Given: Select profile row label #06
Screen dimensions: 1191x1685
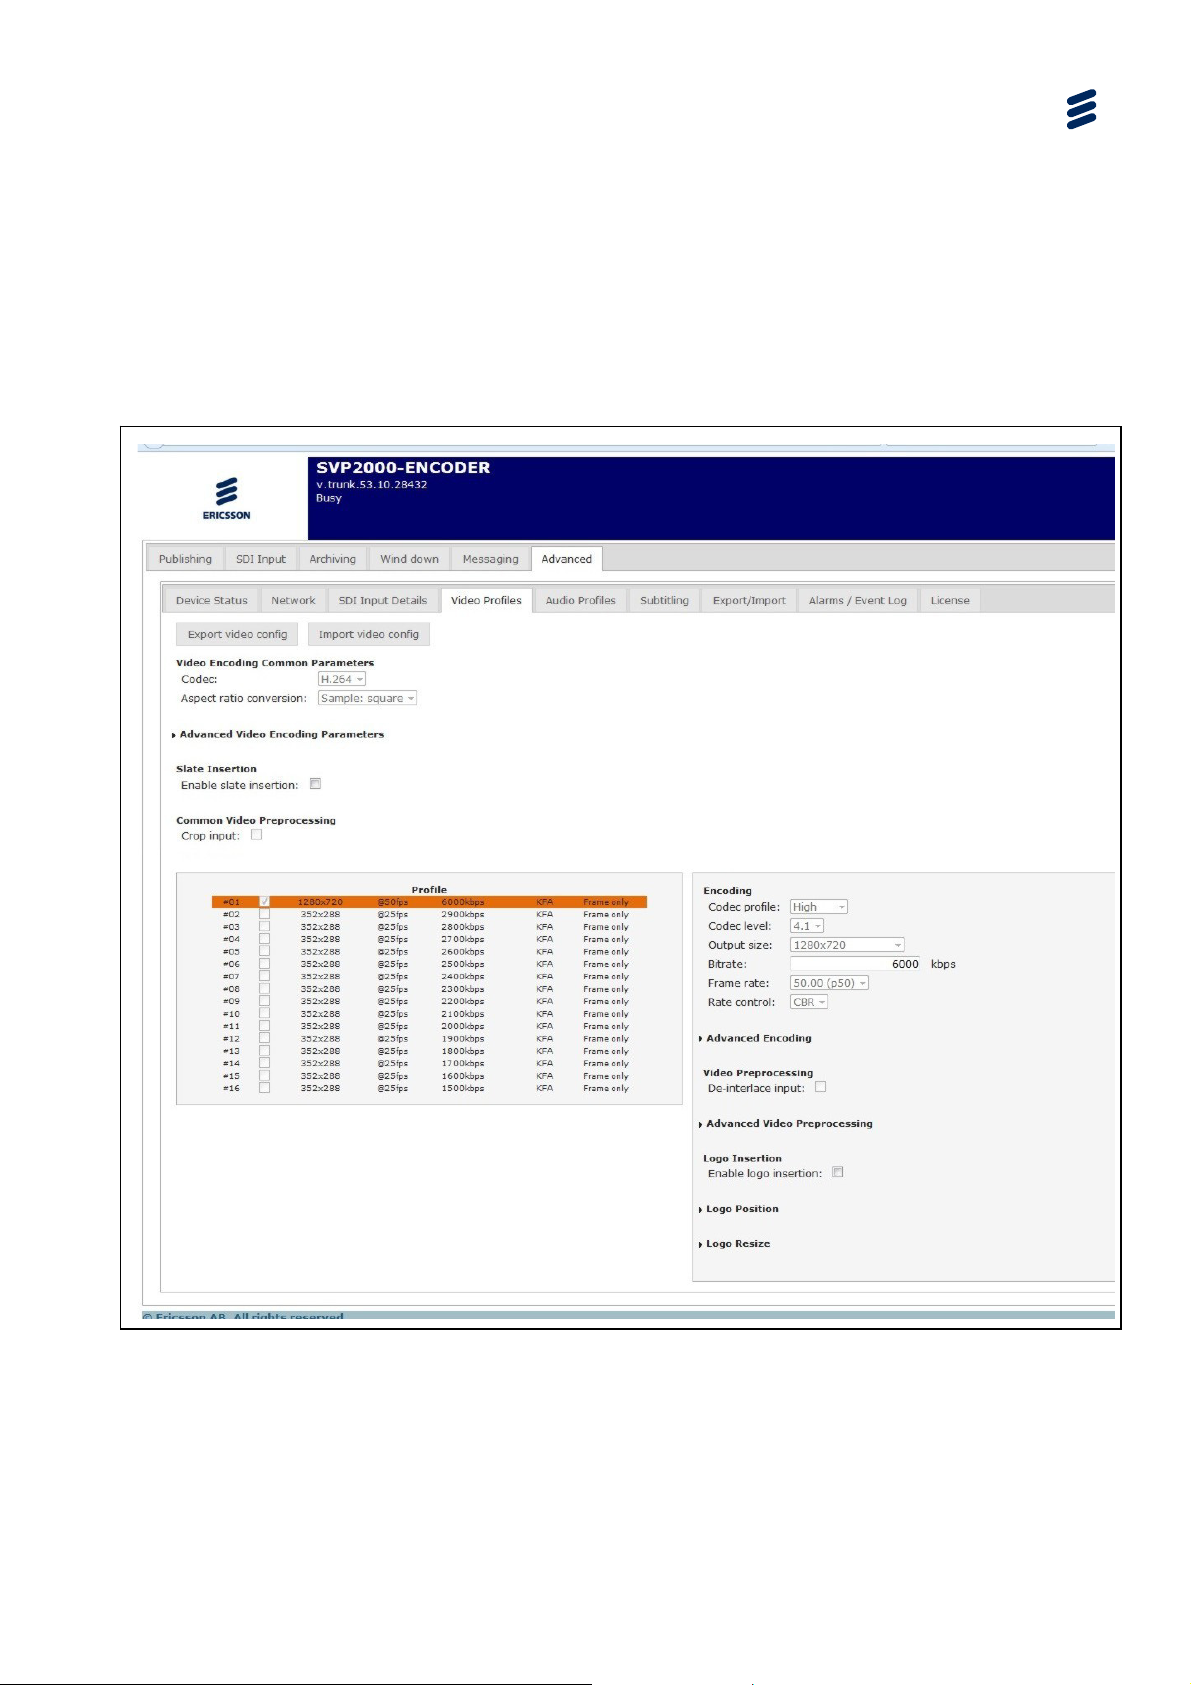Looking at the screenshot, I should point(231,964).
